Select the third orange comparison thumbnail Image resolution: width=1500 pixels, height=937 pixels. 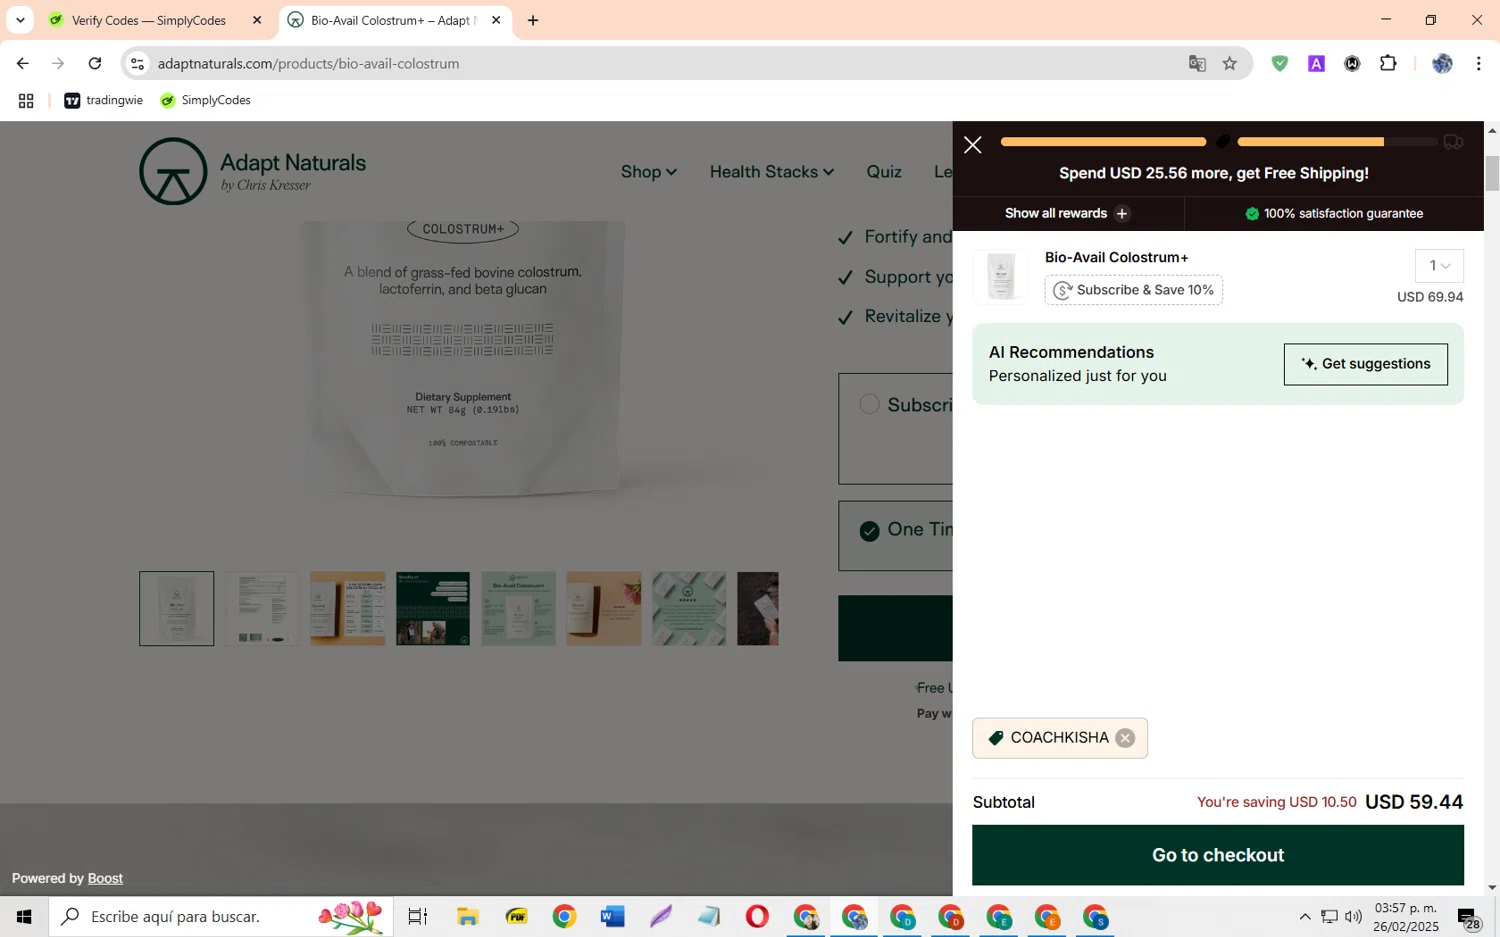click(347, 609)
